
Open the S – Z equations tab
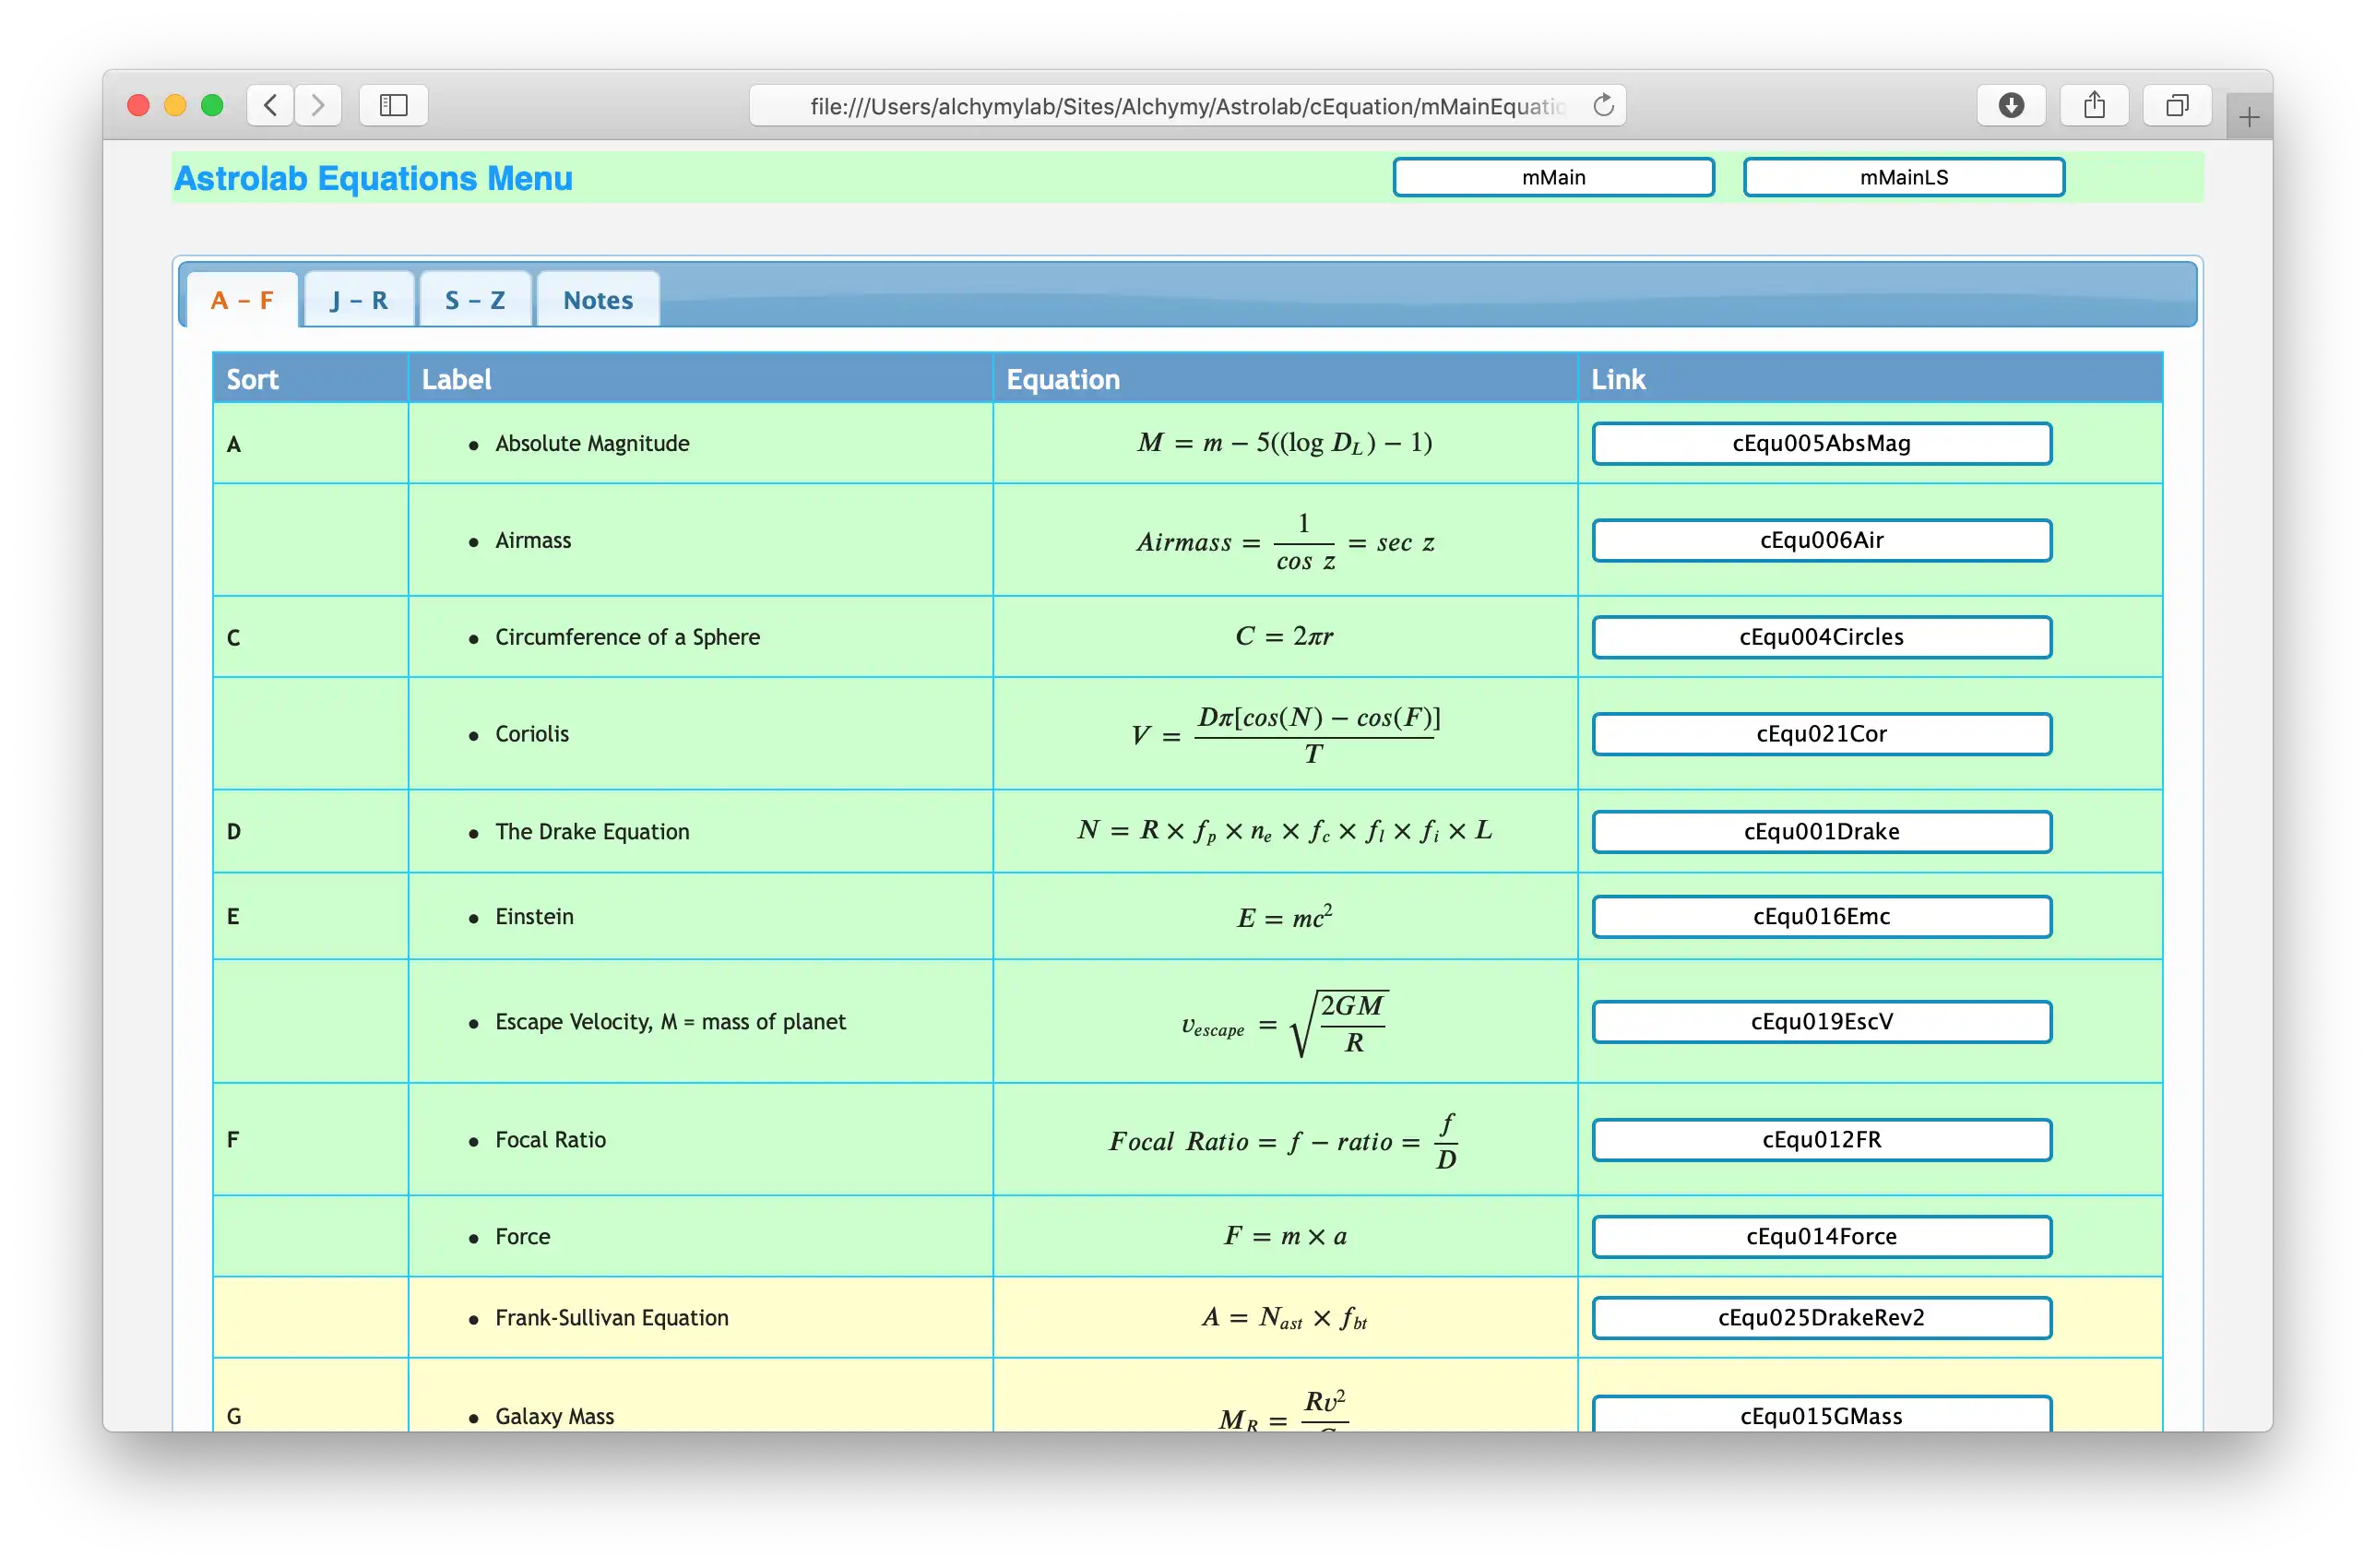tap(472, 299)
